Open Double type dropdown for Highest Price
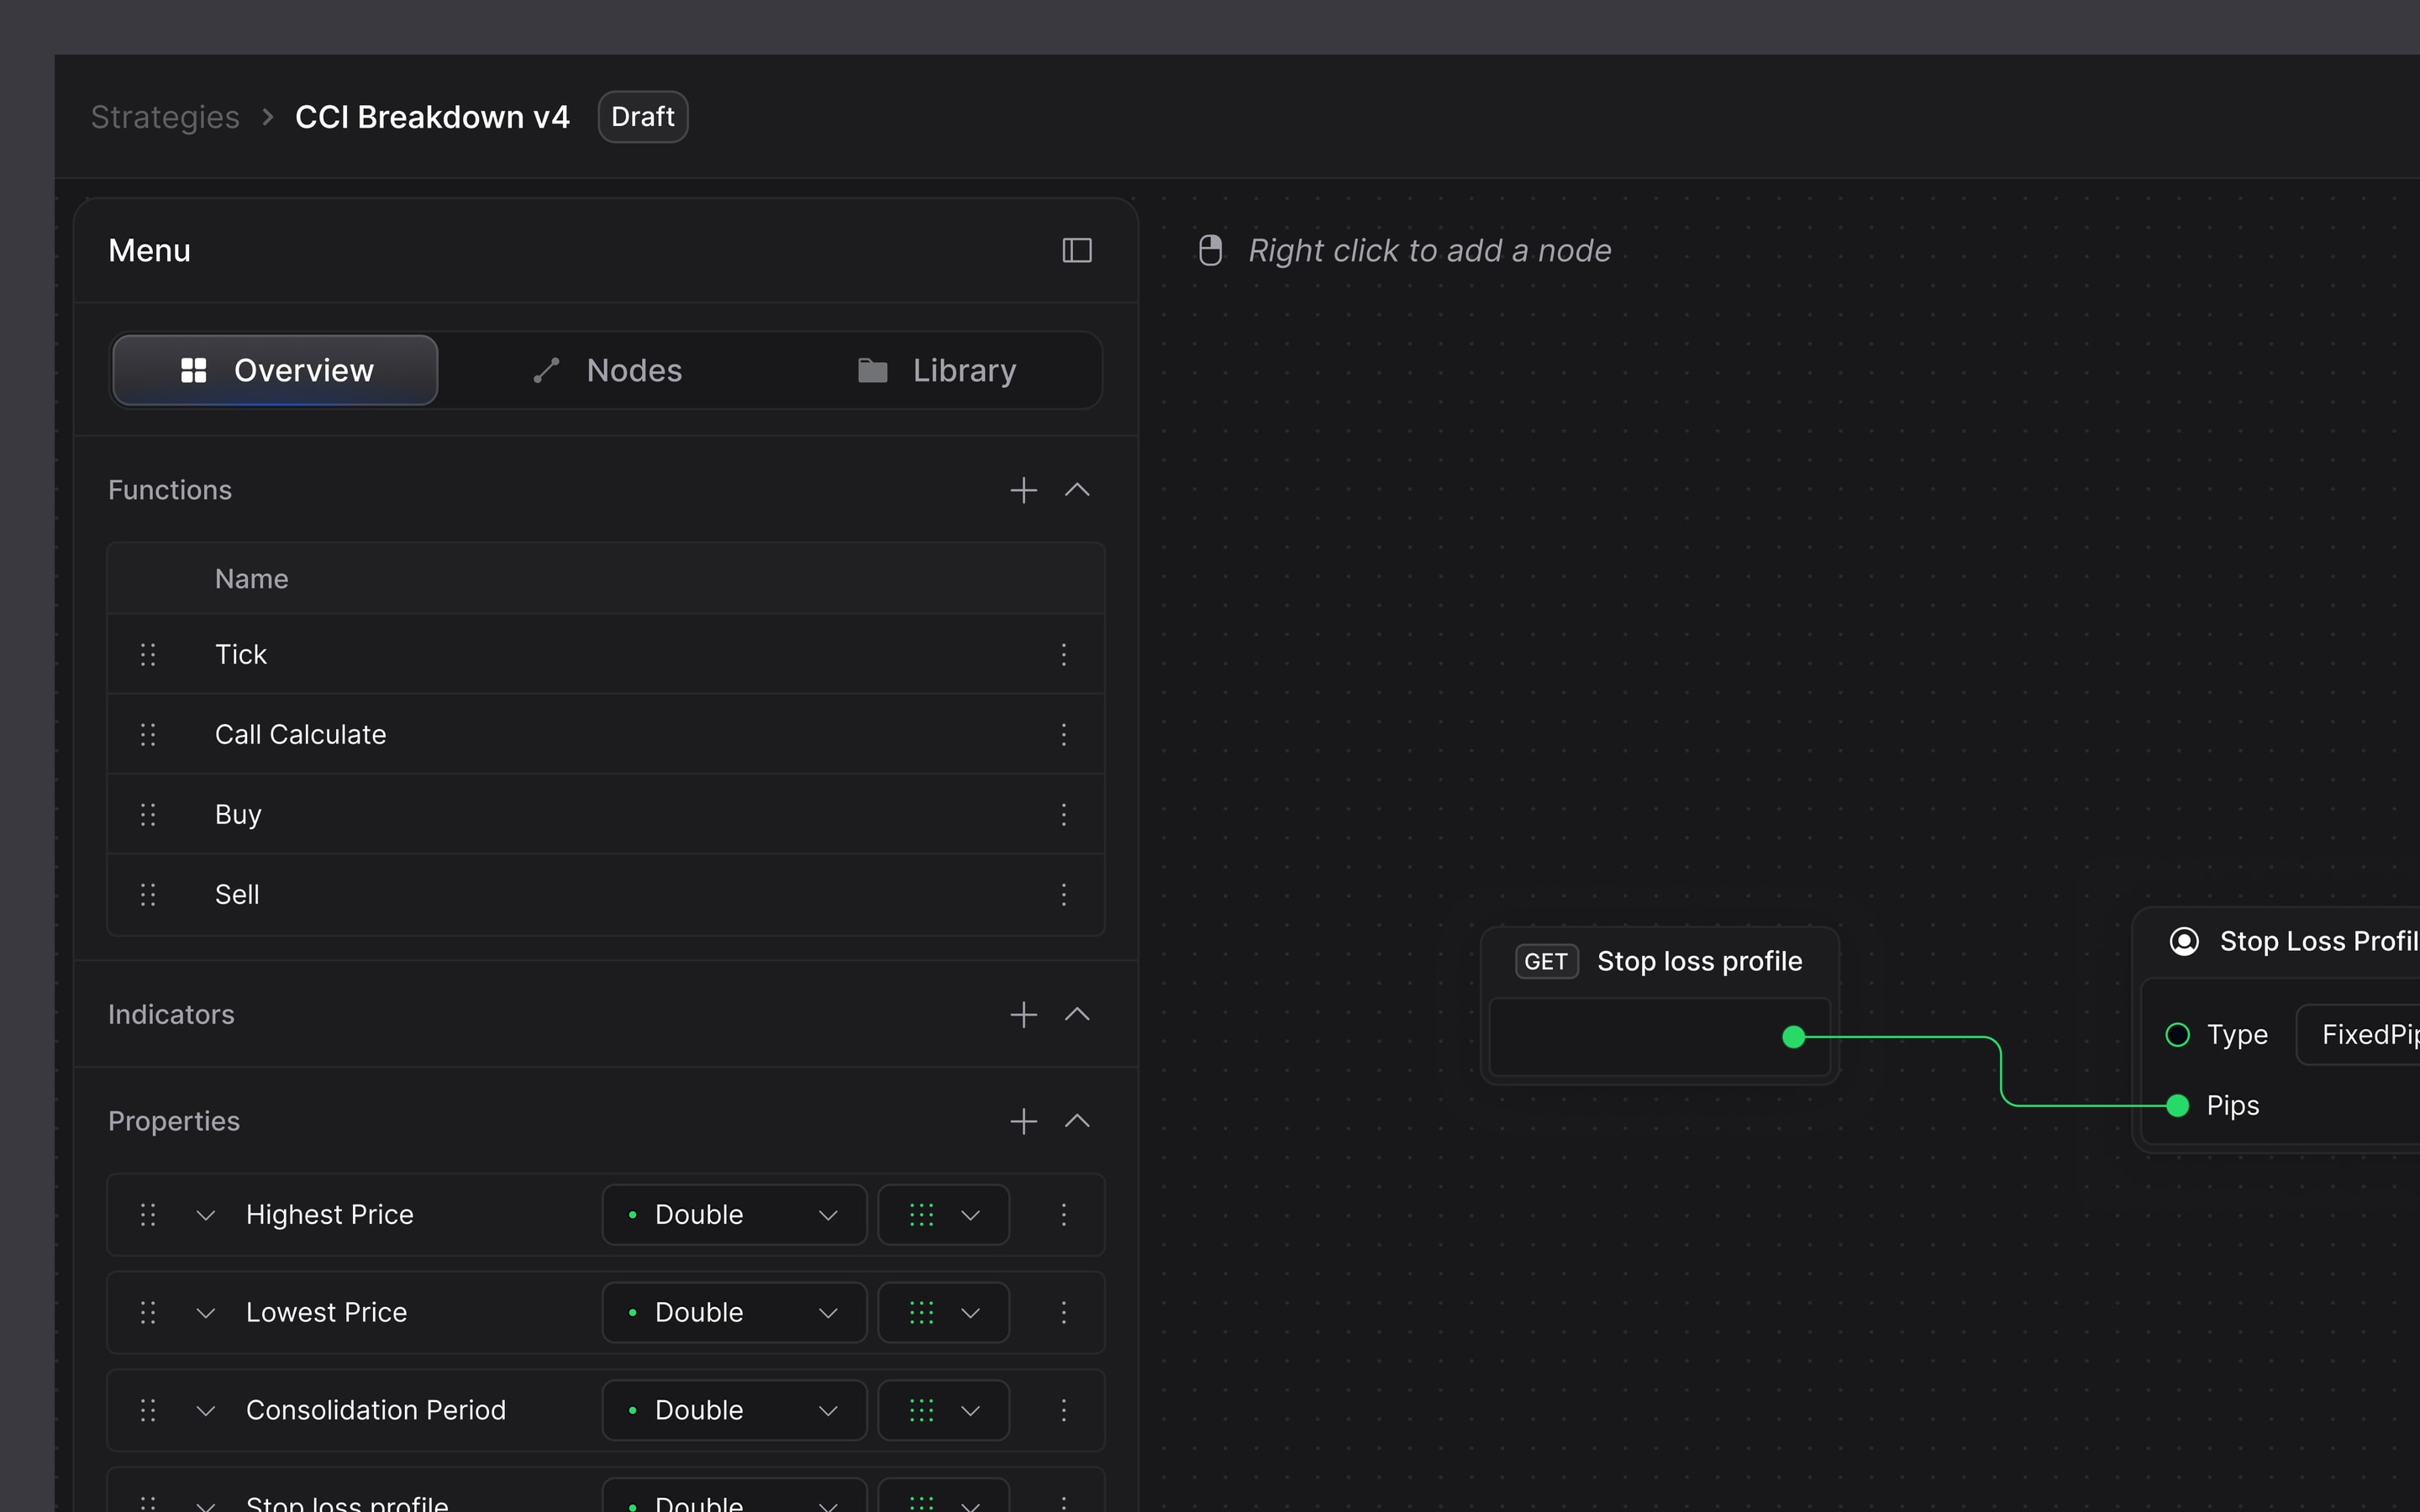The height and width of the screenshot is (1512, 2420). (x=734, y=1215)
